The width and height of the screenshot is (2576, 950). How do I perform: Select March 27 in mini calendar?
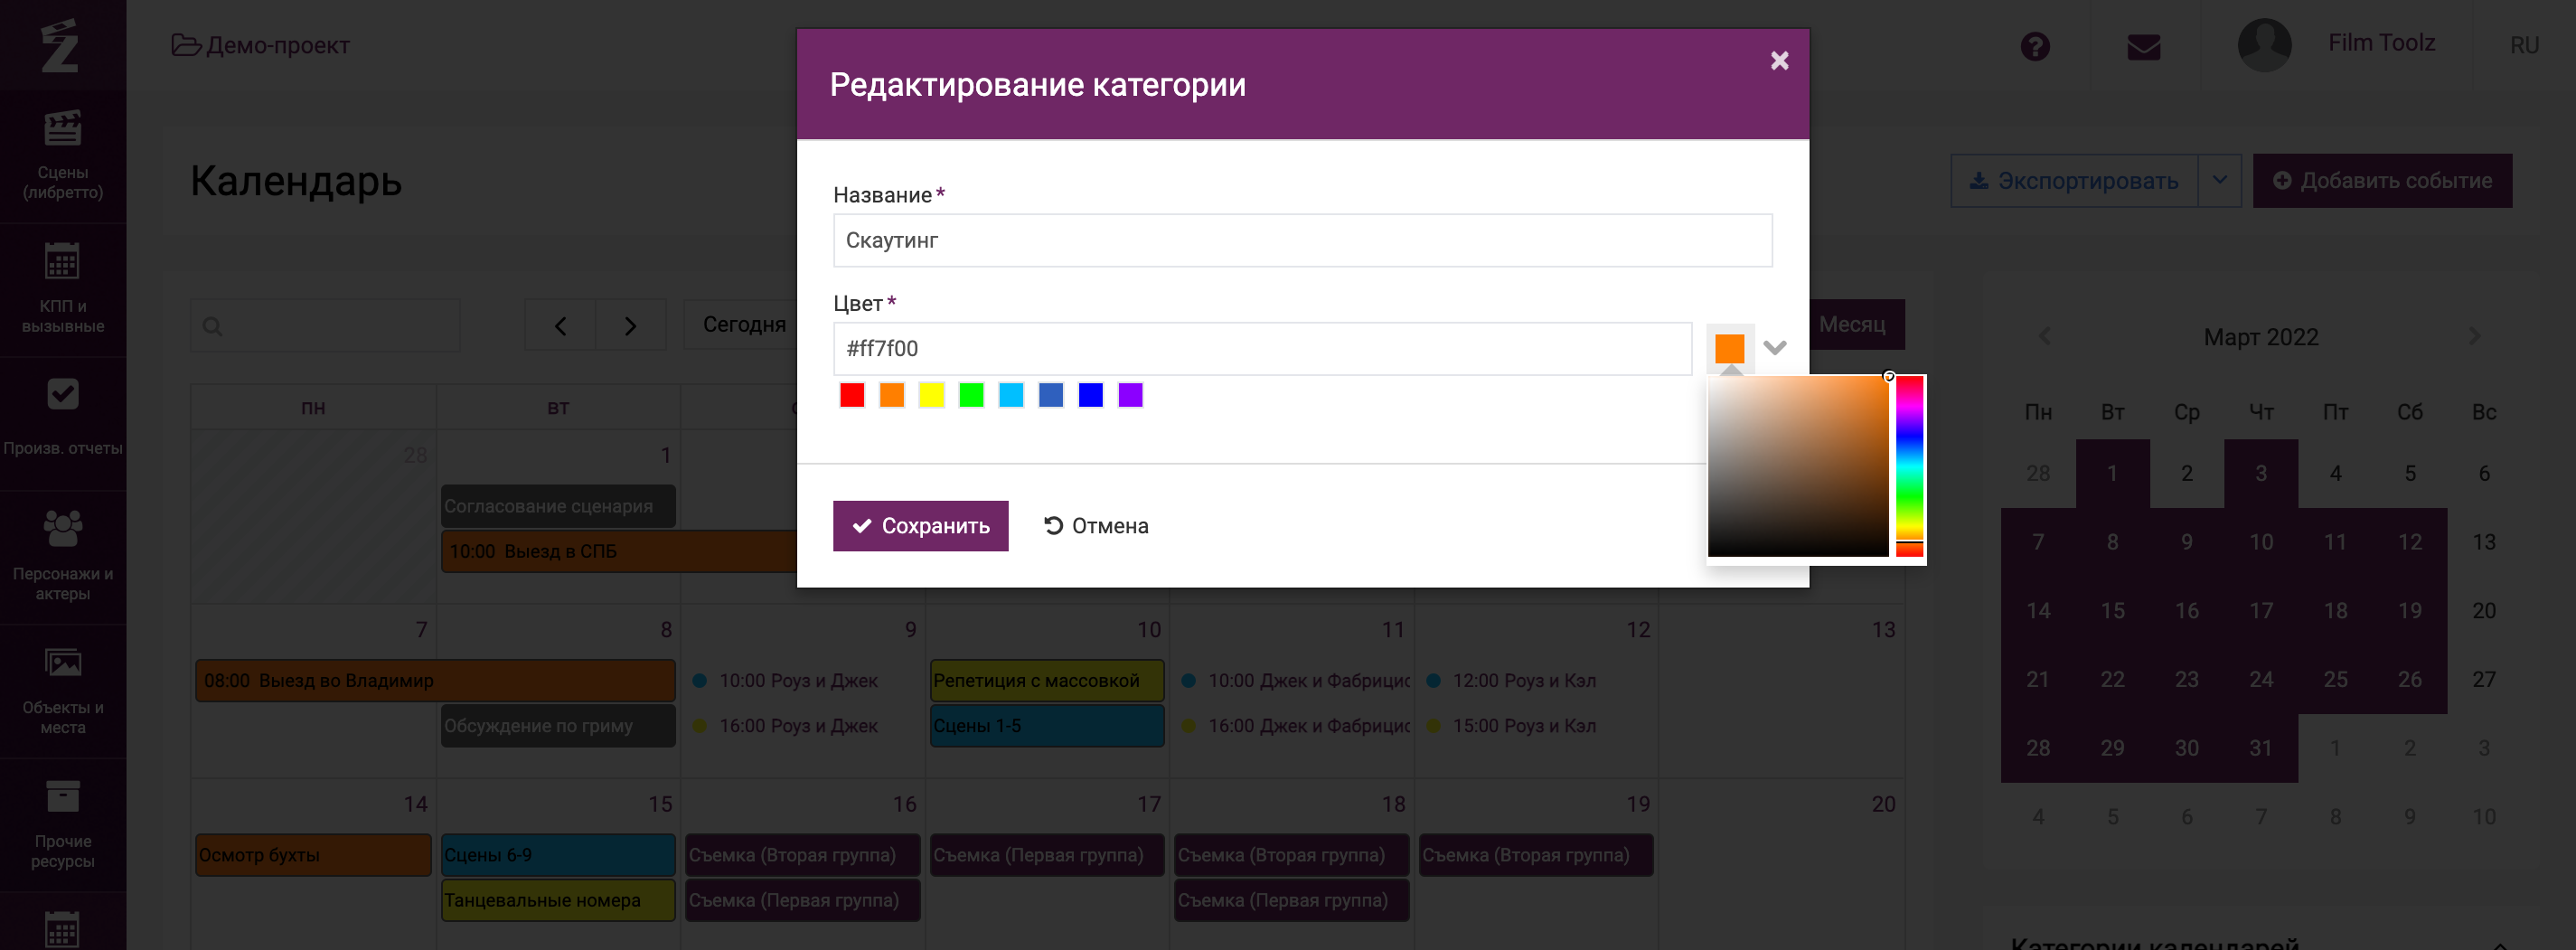2484,679
